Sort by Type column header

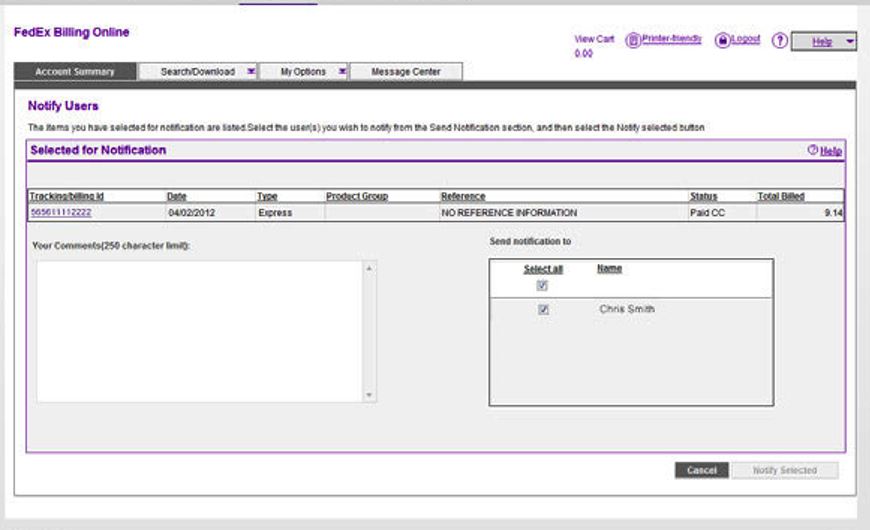pos(267,196)
